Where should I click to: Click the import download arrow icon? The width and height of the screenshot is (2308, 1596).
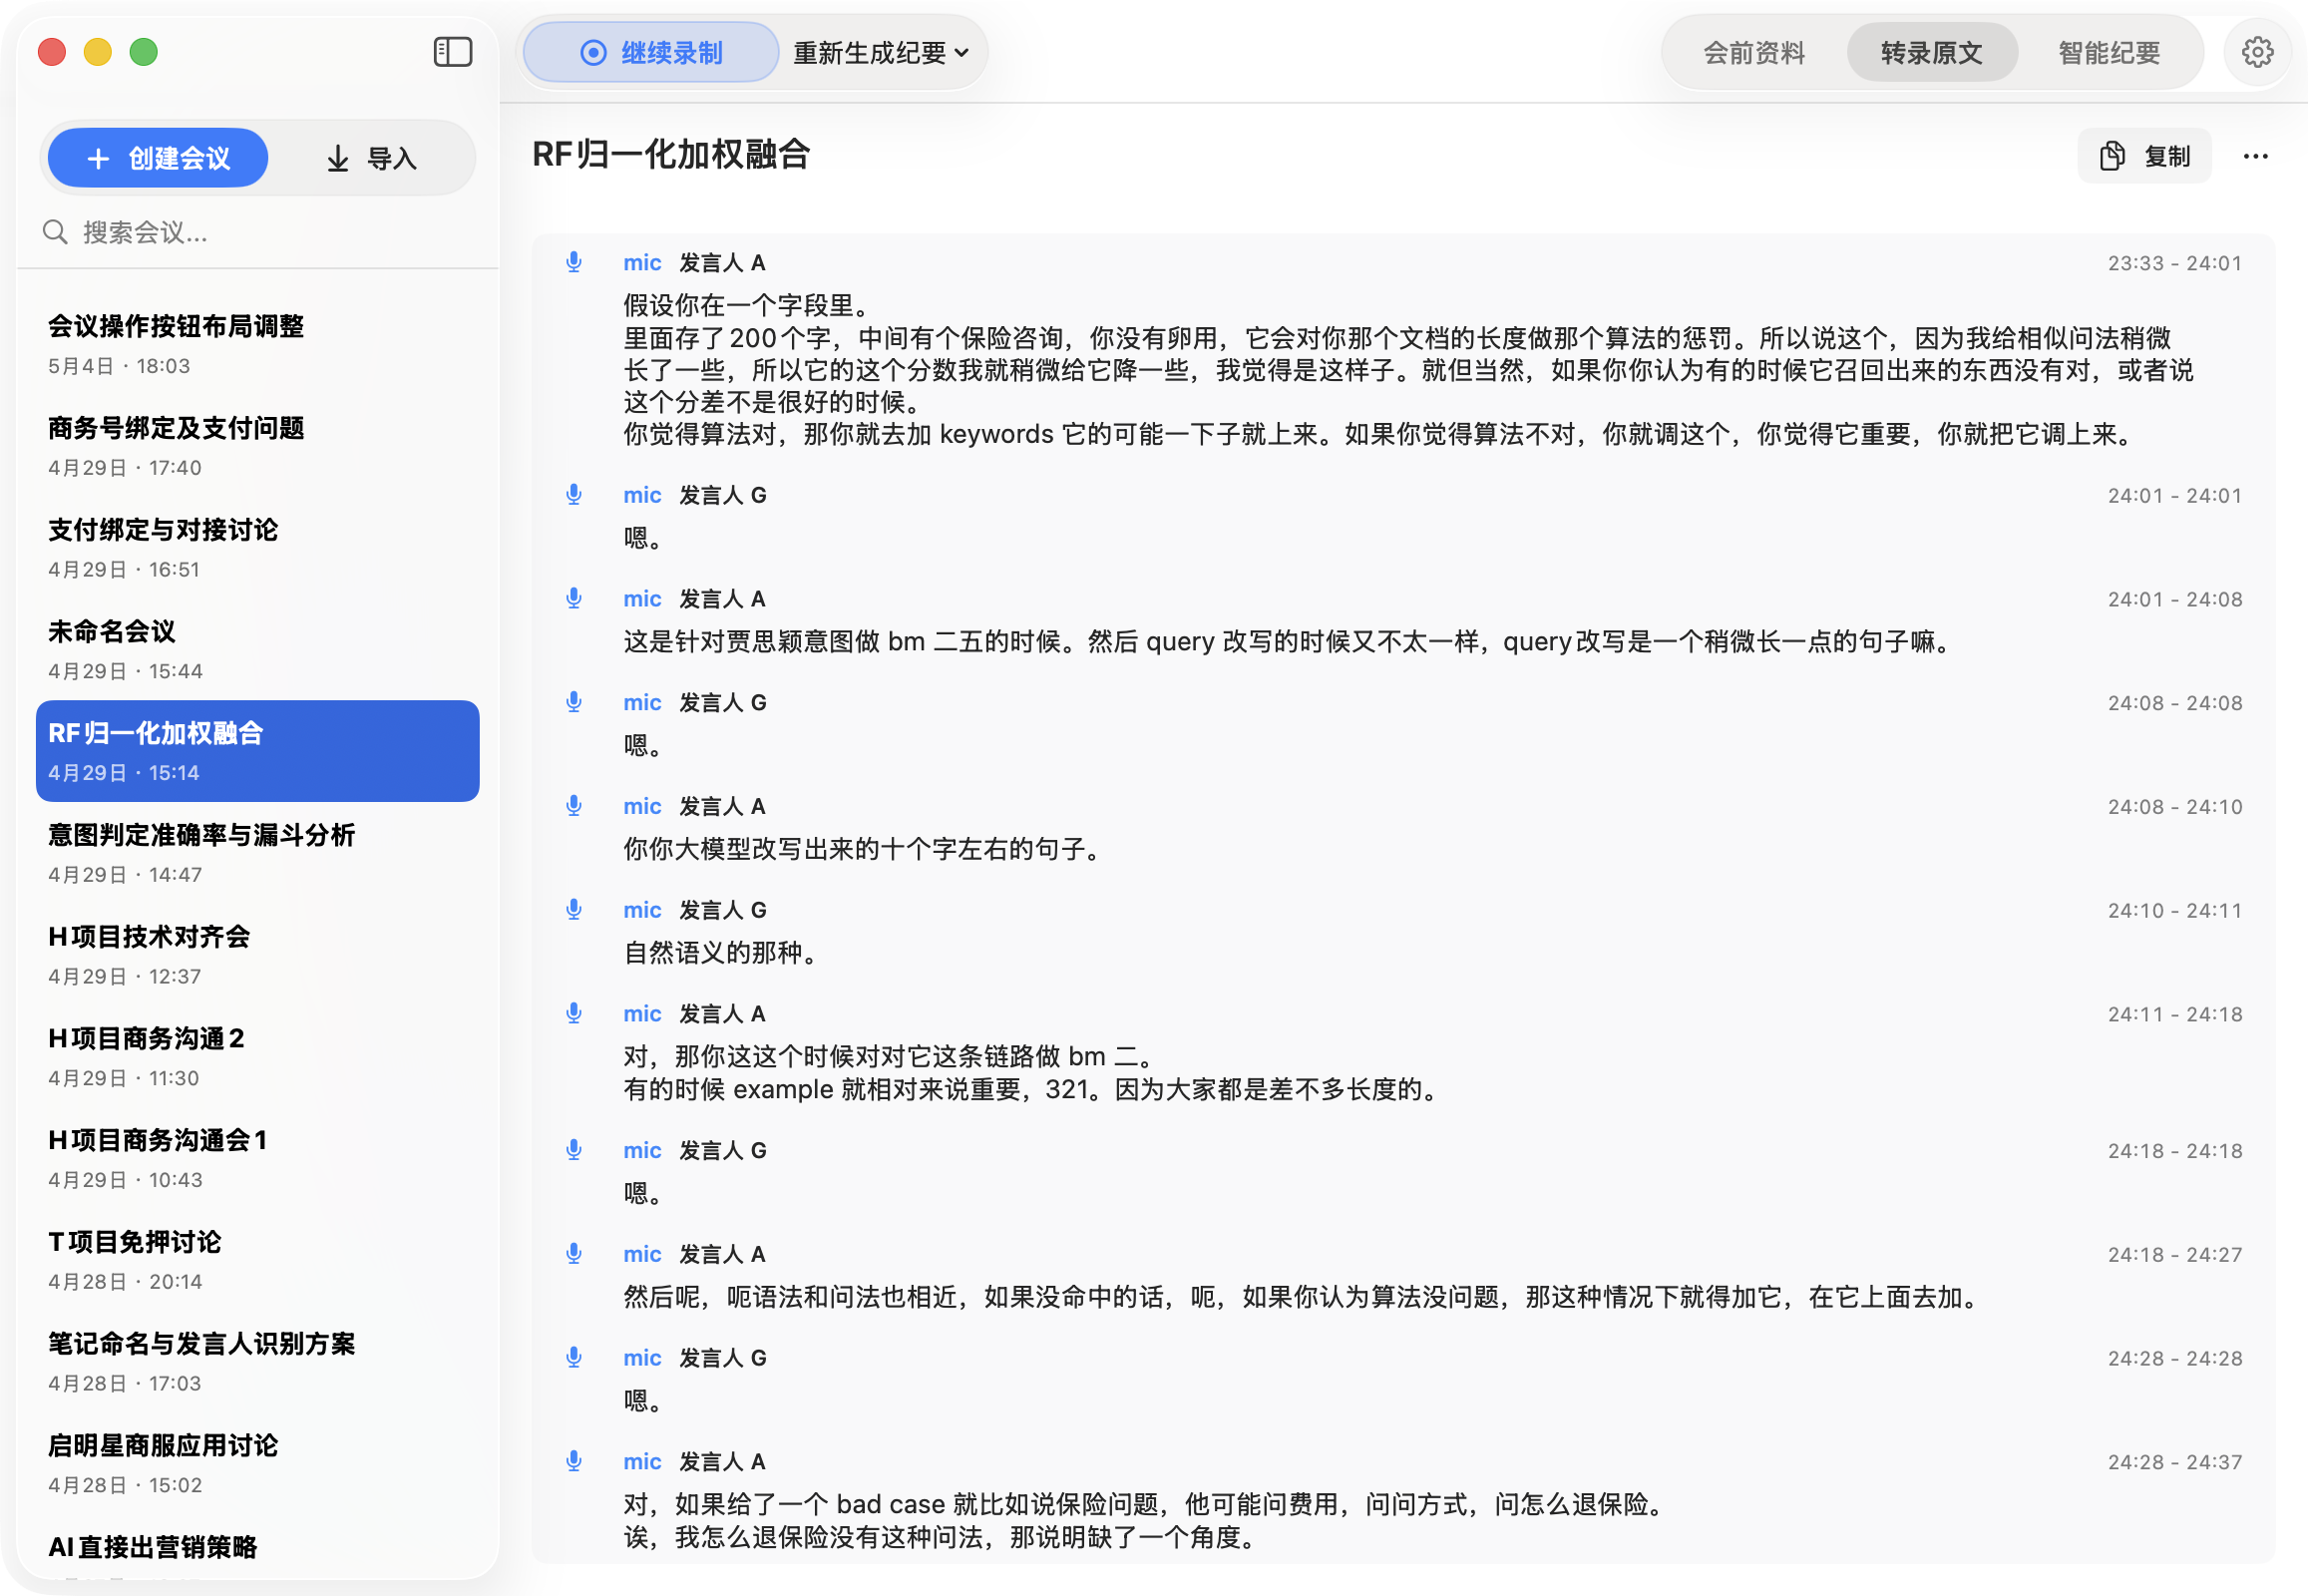338,158
